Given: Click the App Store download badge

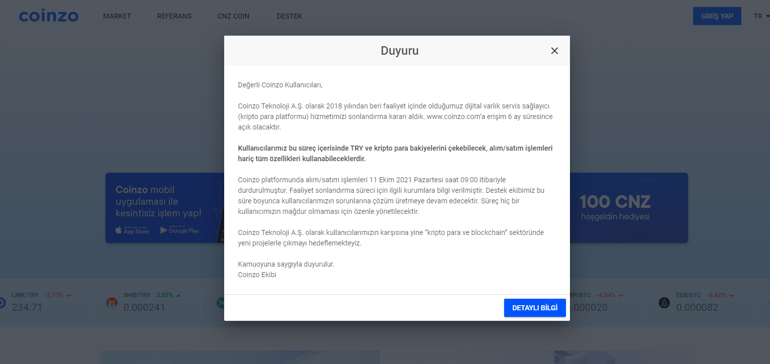Looking at the screenshot, I should 132,230.
